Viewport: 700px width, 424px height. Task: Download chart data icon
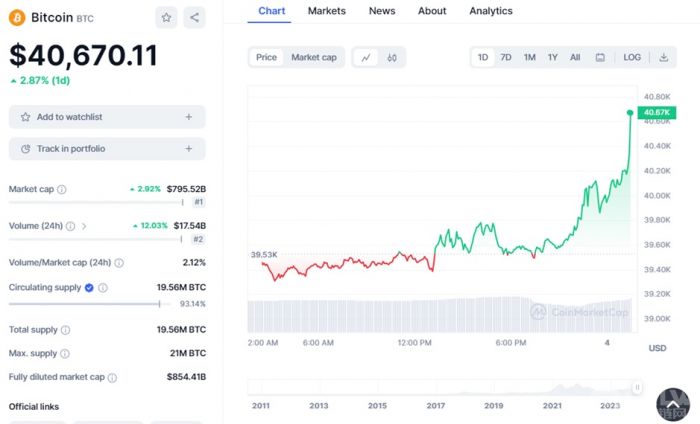[664, 58]
